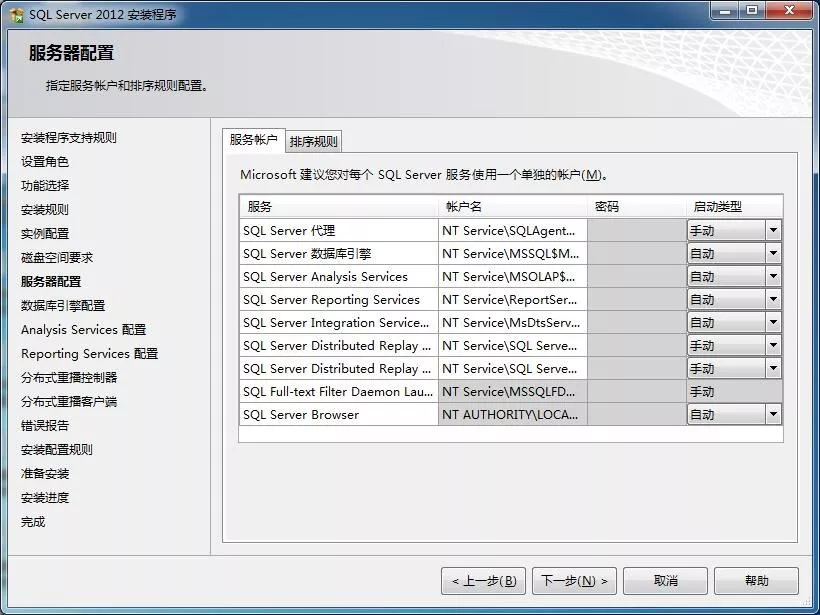Maximize the SQL Server 2012 setup window
Viewport: 820px width, 615px height.
click(x=751, y=10)
